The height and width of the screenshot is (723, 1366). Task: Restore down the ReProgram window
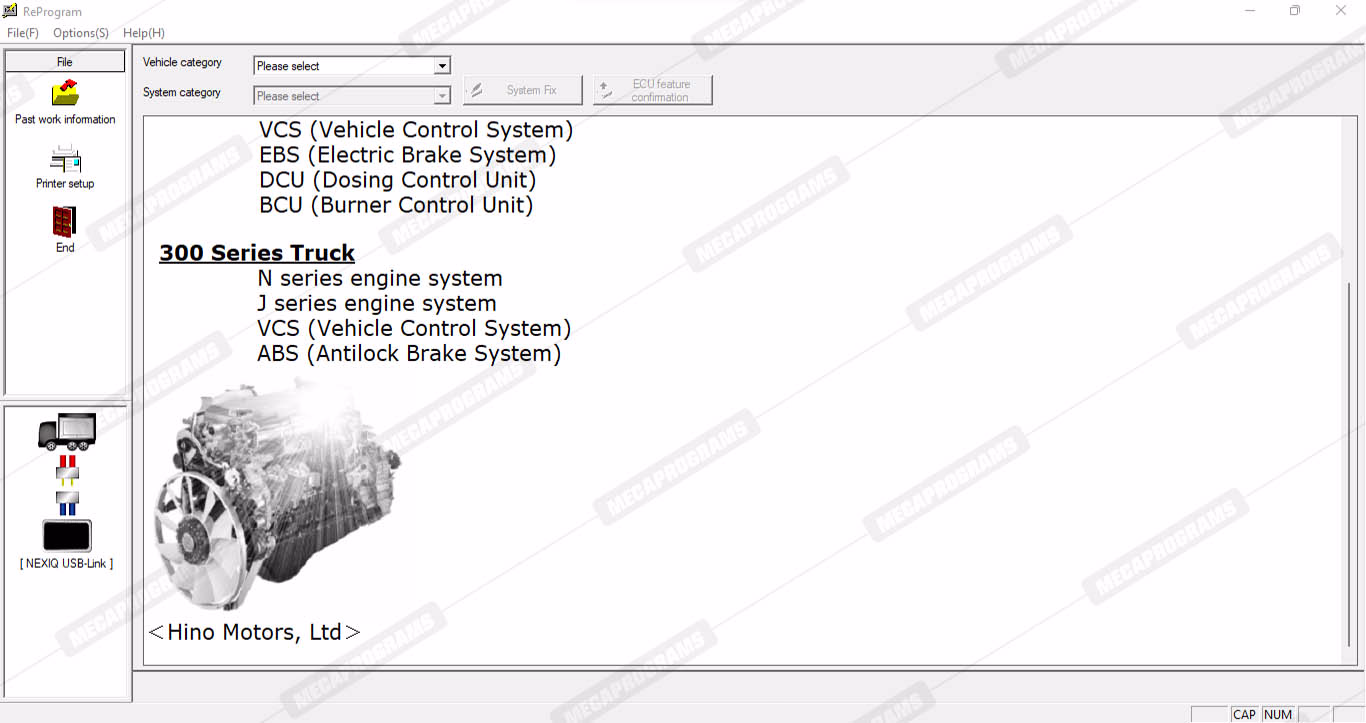pos(1295,11)
